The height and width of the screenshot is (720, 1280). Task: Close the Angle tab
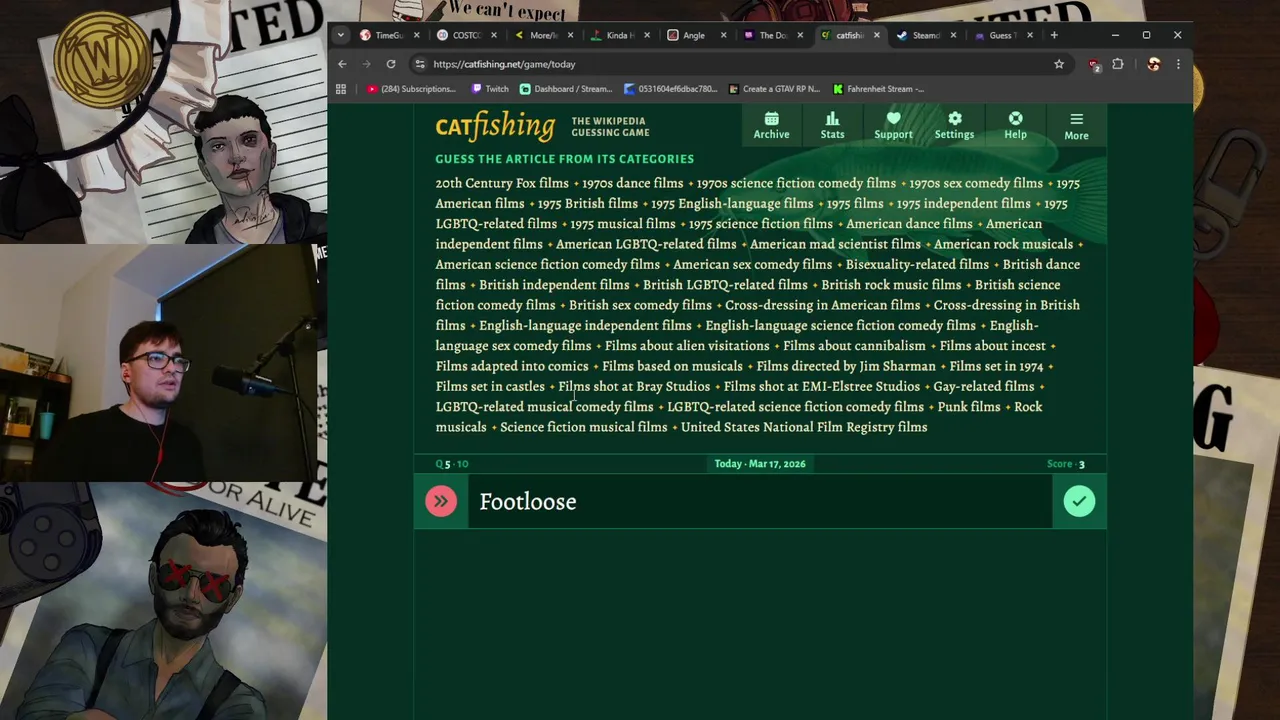pyautogui.click(x=722, y=35)
